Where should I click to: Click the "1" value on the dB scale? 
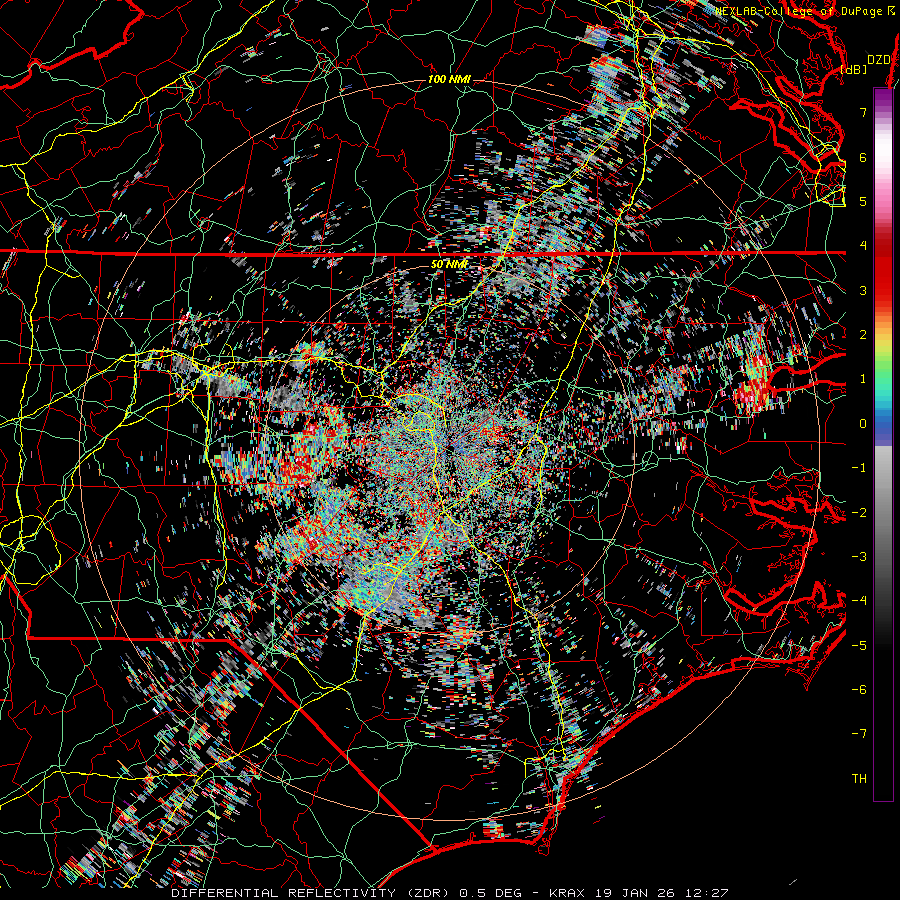pyautogui.click(x=863, y=379)
